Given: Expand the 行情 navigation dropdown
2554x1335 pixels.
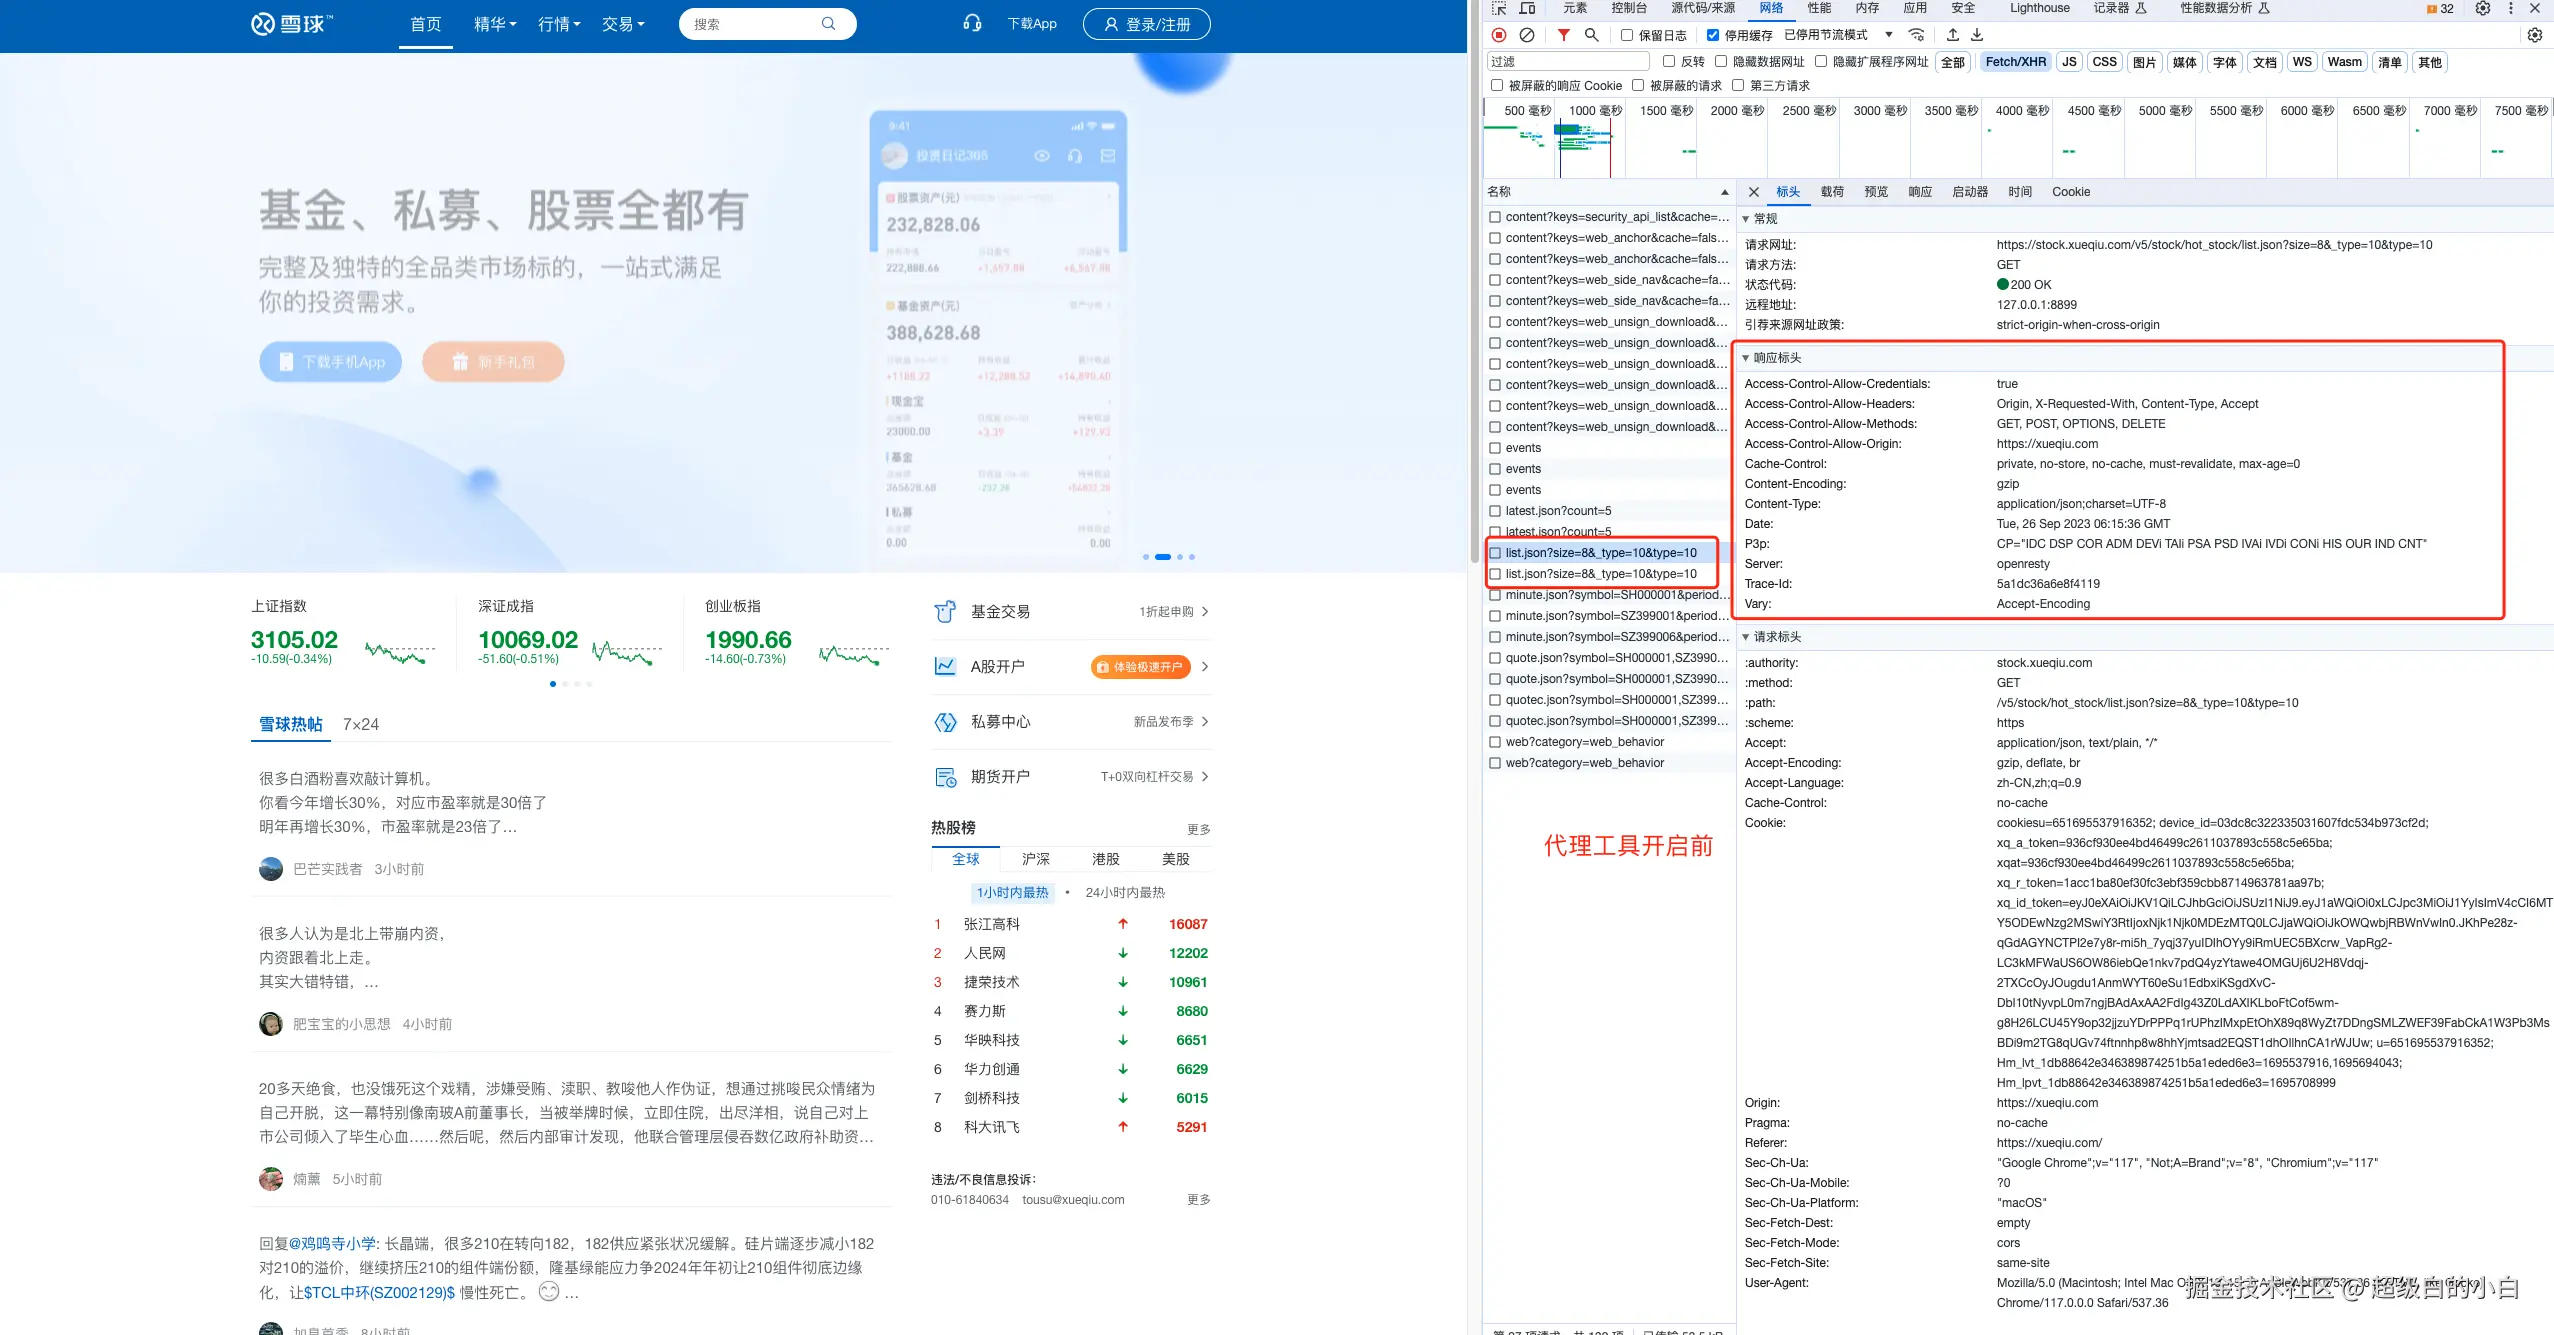Looking at the screenshot, I should pos(559,24).
